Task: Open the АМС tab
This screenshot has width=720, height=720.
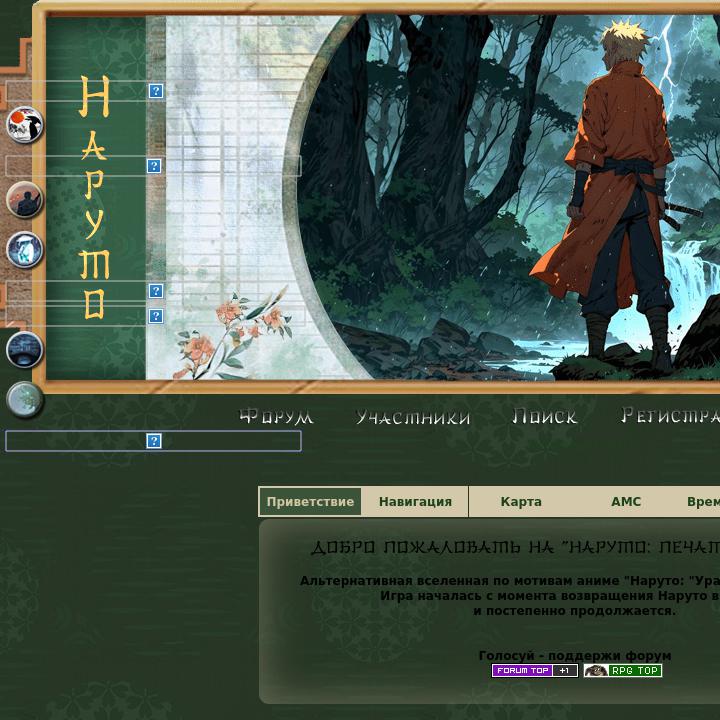Action: point(626,502)
